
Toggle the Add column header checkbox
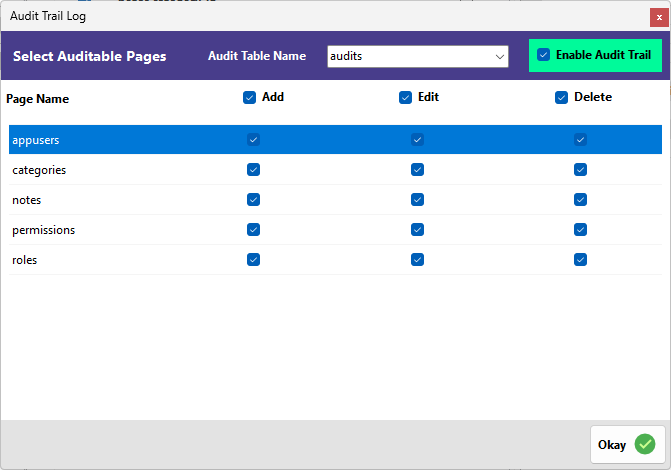(x=249, y=98)
